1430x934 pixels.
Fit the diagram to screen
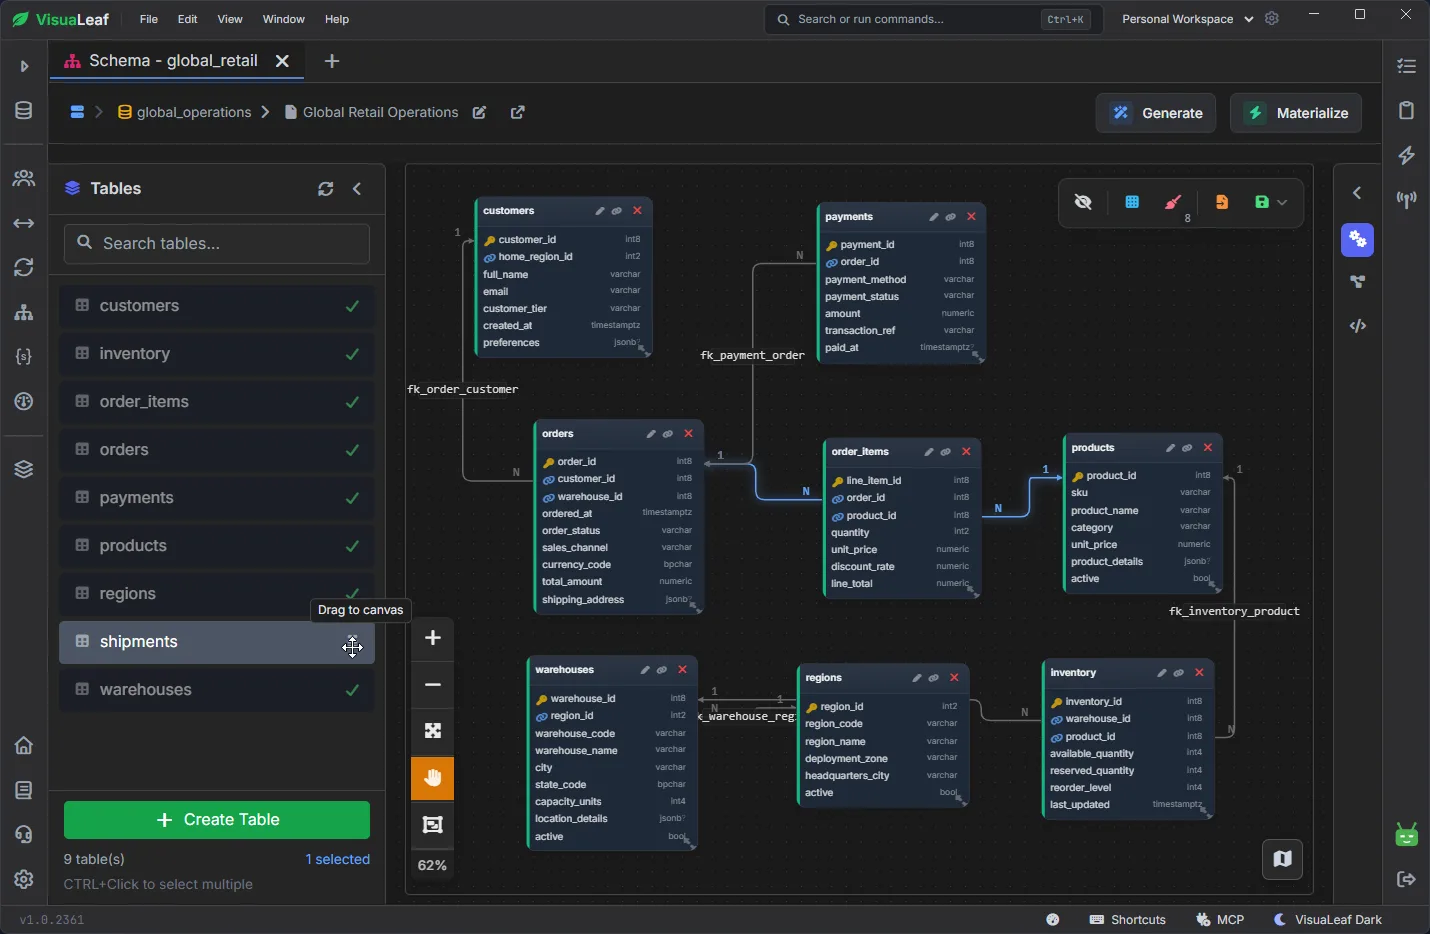tap(433, 731)
